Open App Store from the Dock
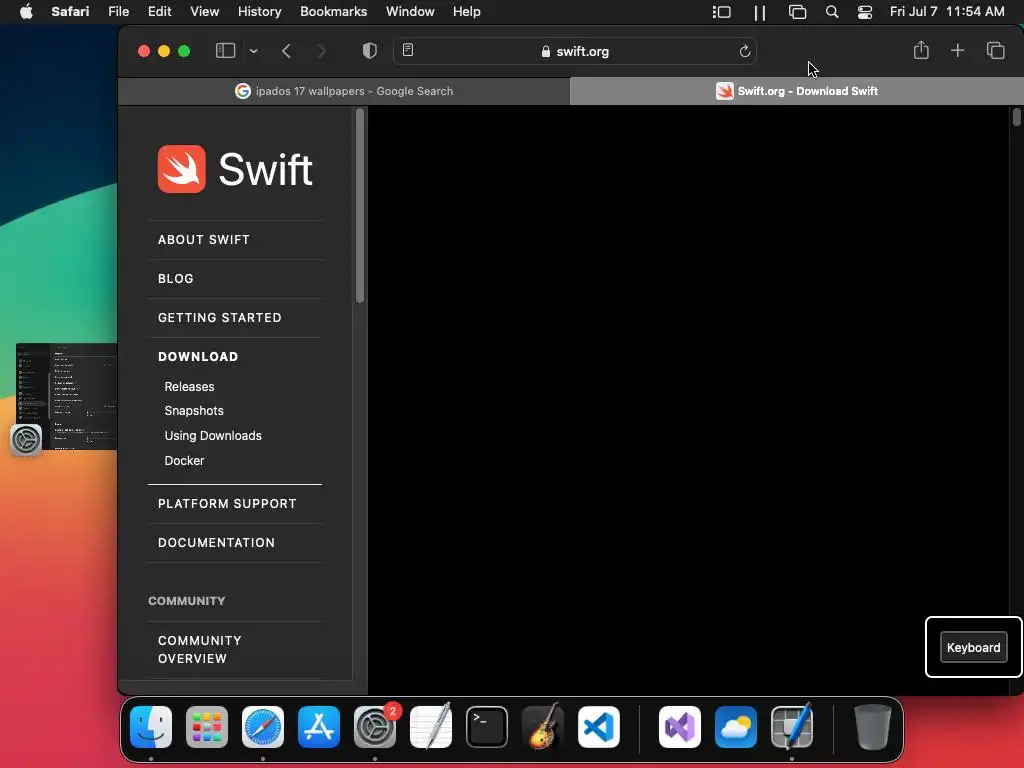This screenshot has height=768, width=1024. pyautogui.click(x=319, y=726)
